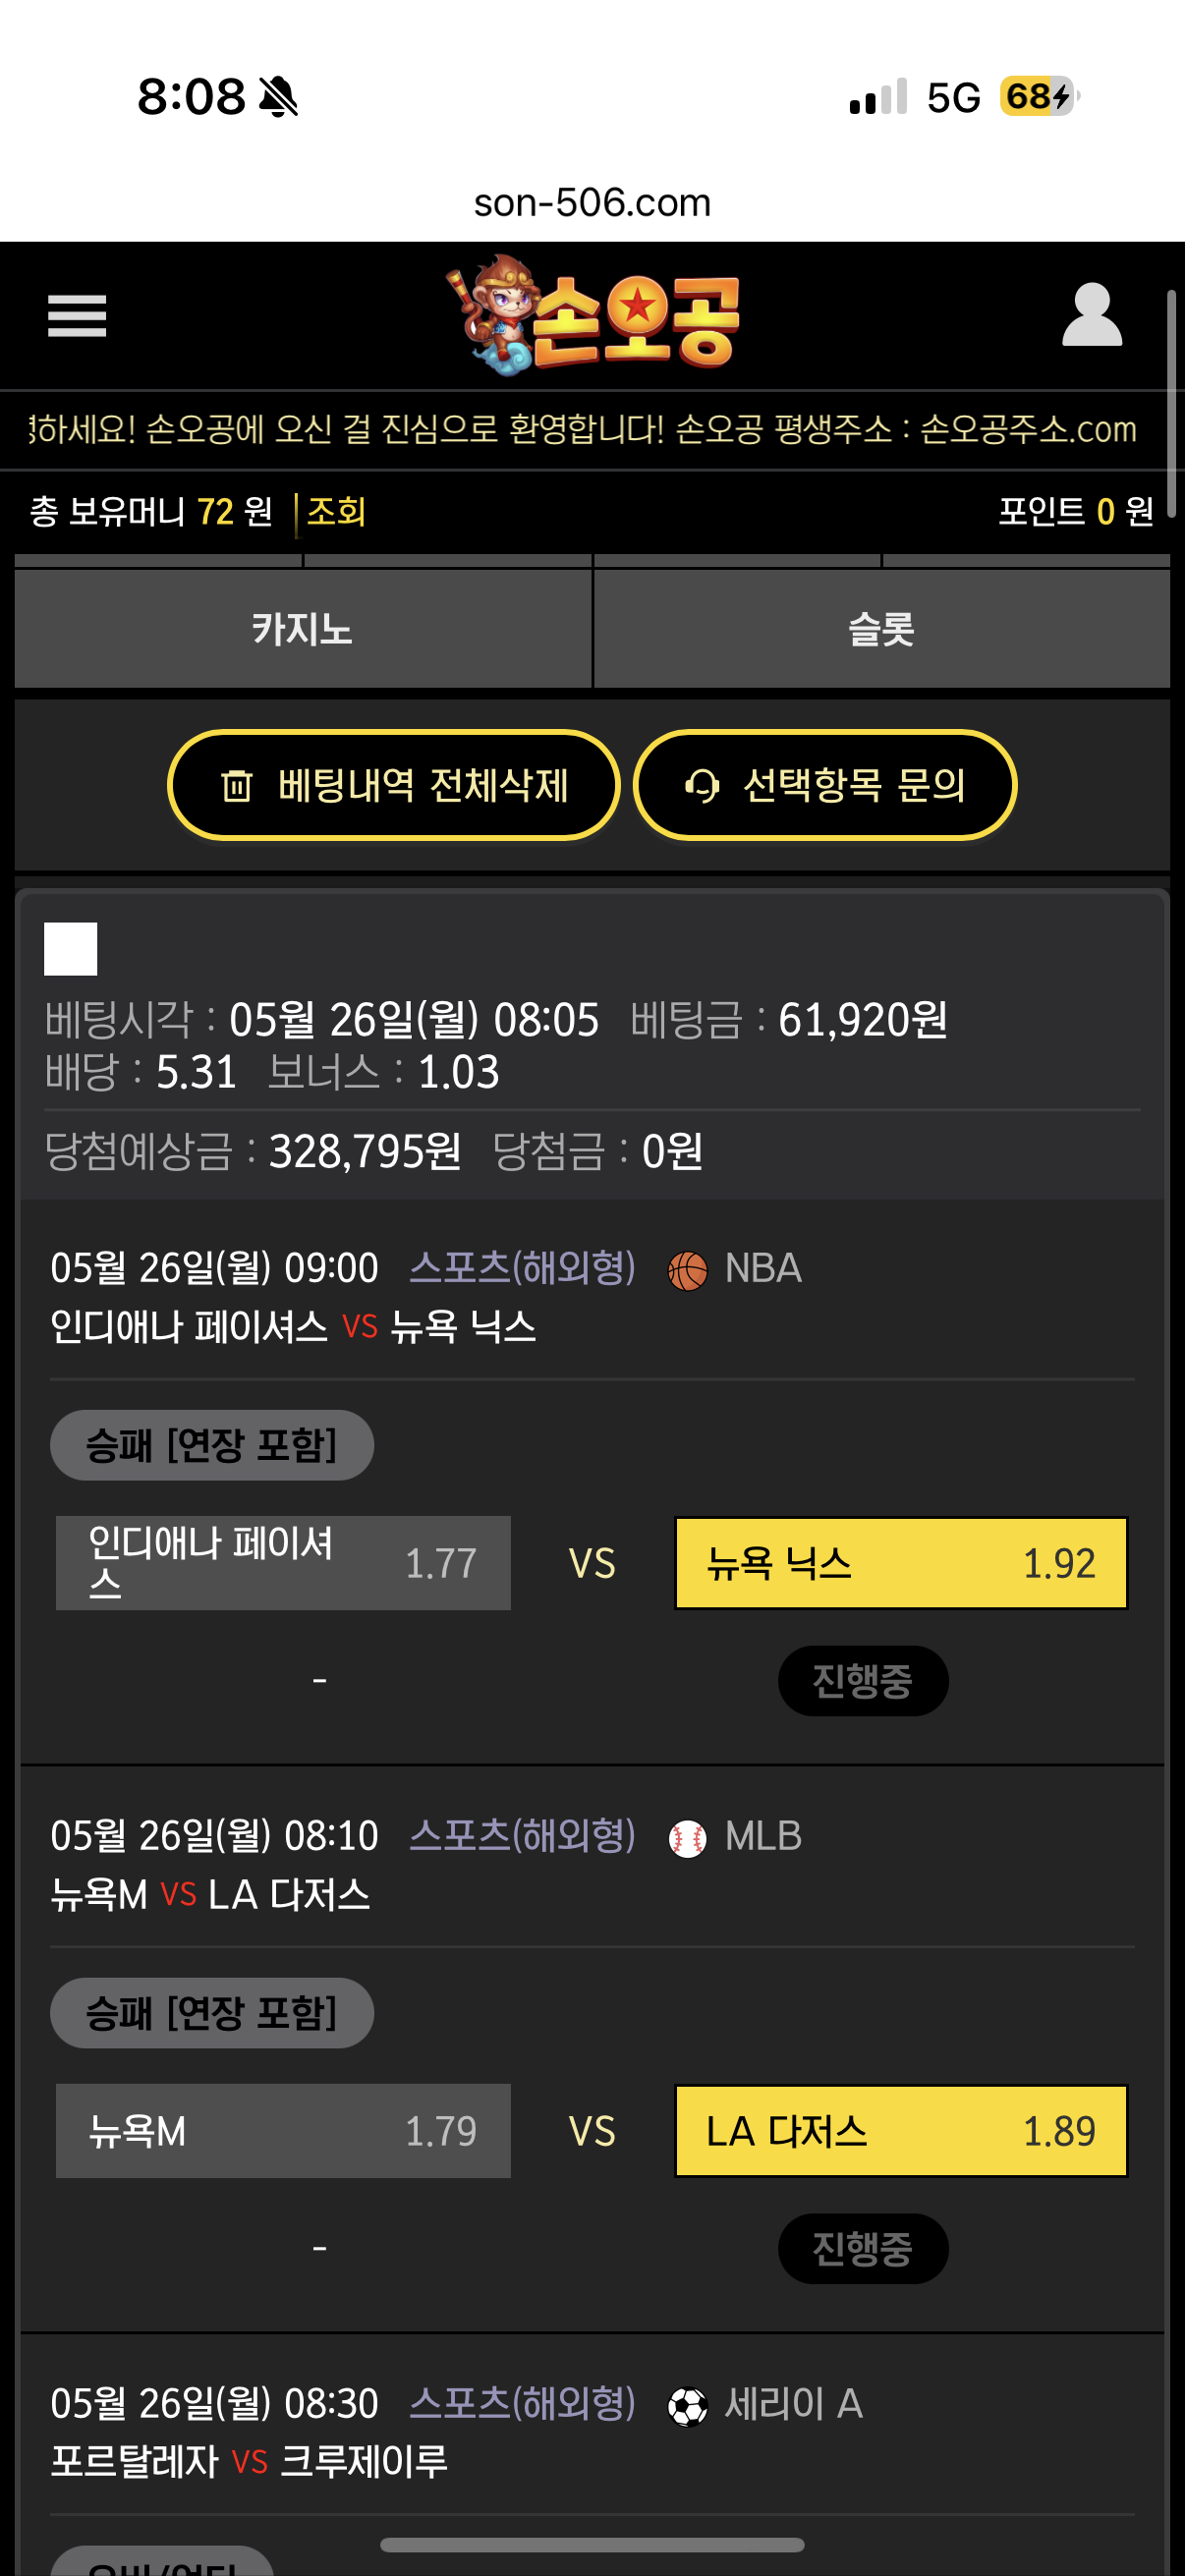This screenshot has width=1185, height=2576.
Task: Check the bet slip selection checkbox
Action: (71, 948)
